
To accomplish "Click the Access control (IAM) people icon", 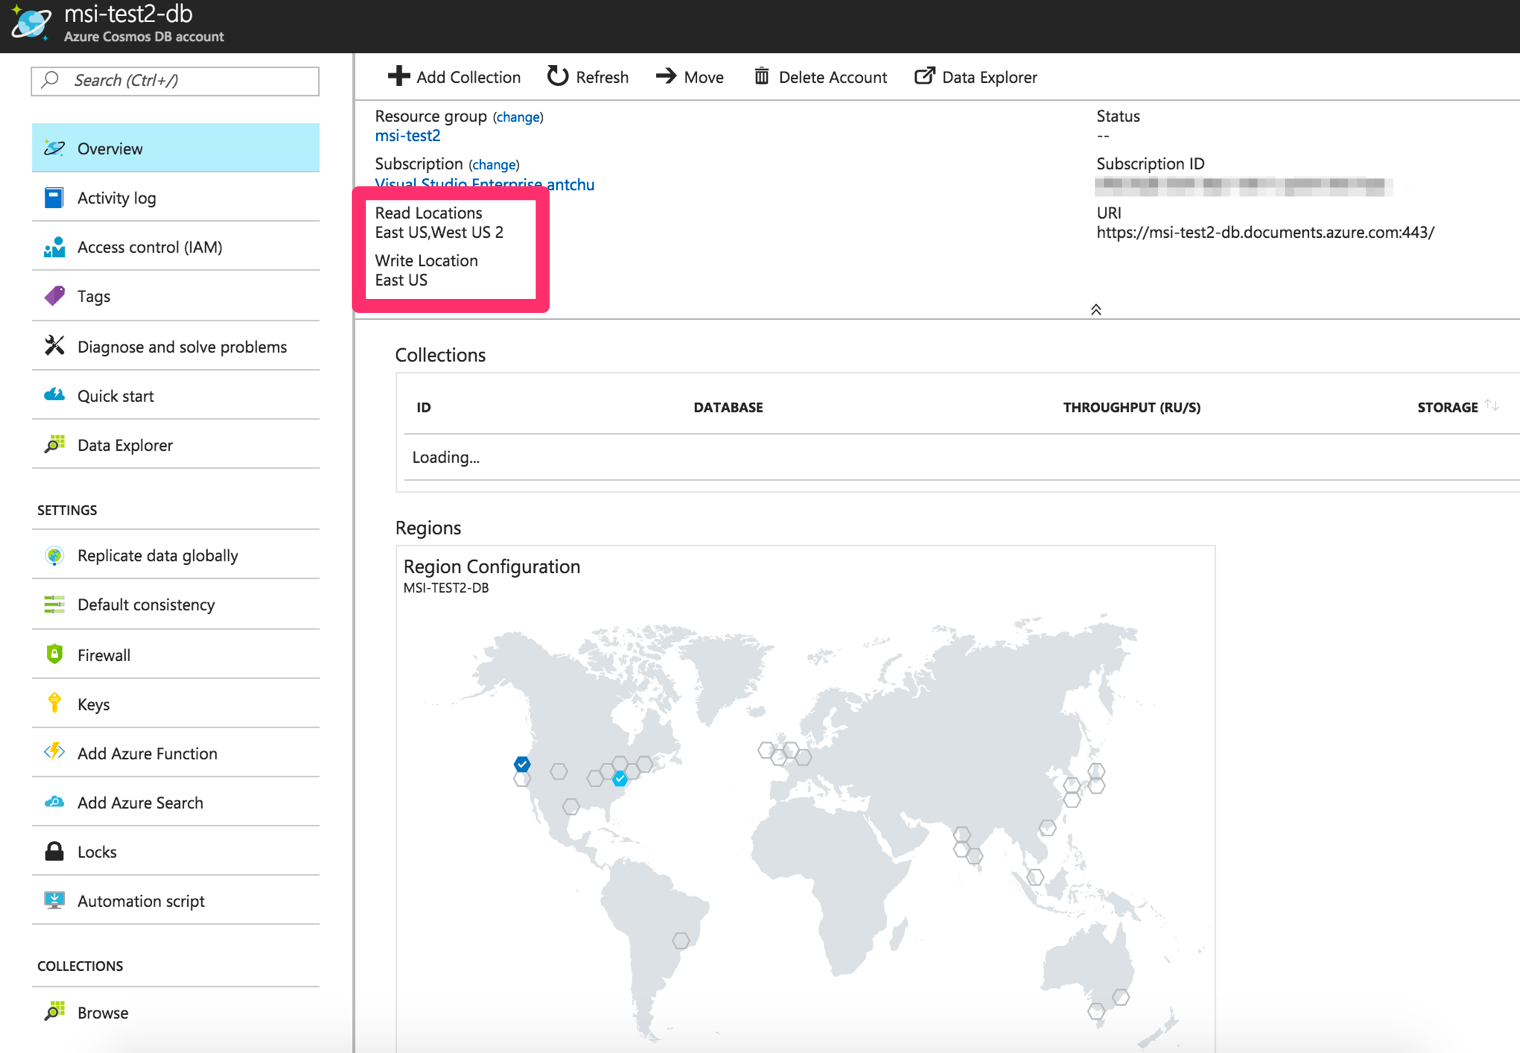I will 54,247.
